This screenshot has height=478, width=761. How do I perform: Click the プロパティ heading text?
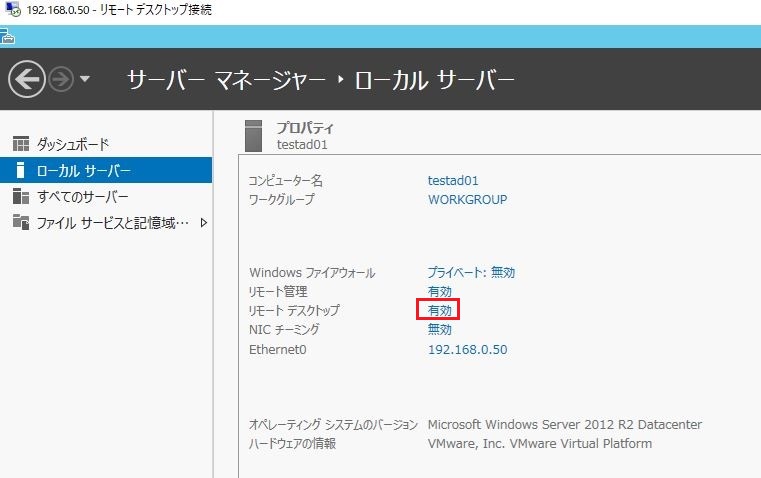point(305,128)
